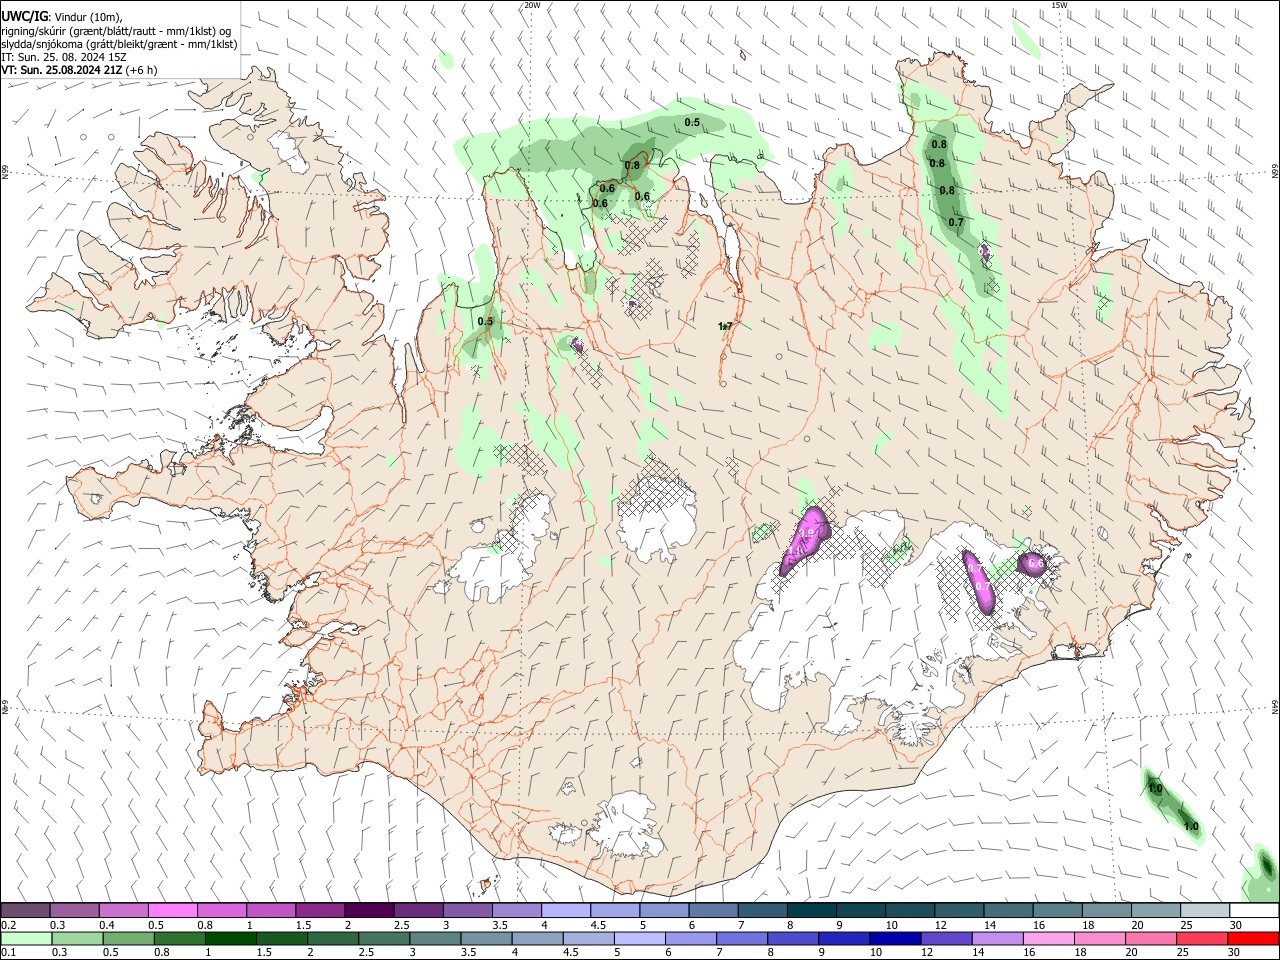Viewport: 1280px width, 960px height.
Task: Click the pale grey swatch labelled 25 on the top scale
Action: 1205,910
